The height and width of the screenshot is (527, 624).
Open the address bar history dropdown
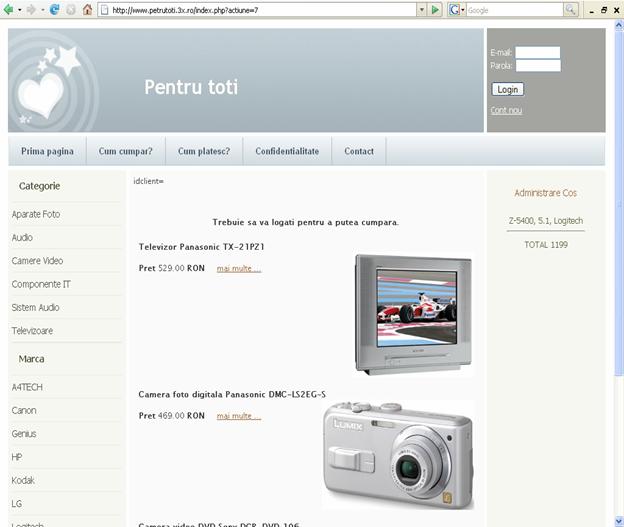coord(421,10)
